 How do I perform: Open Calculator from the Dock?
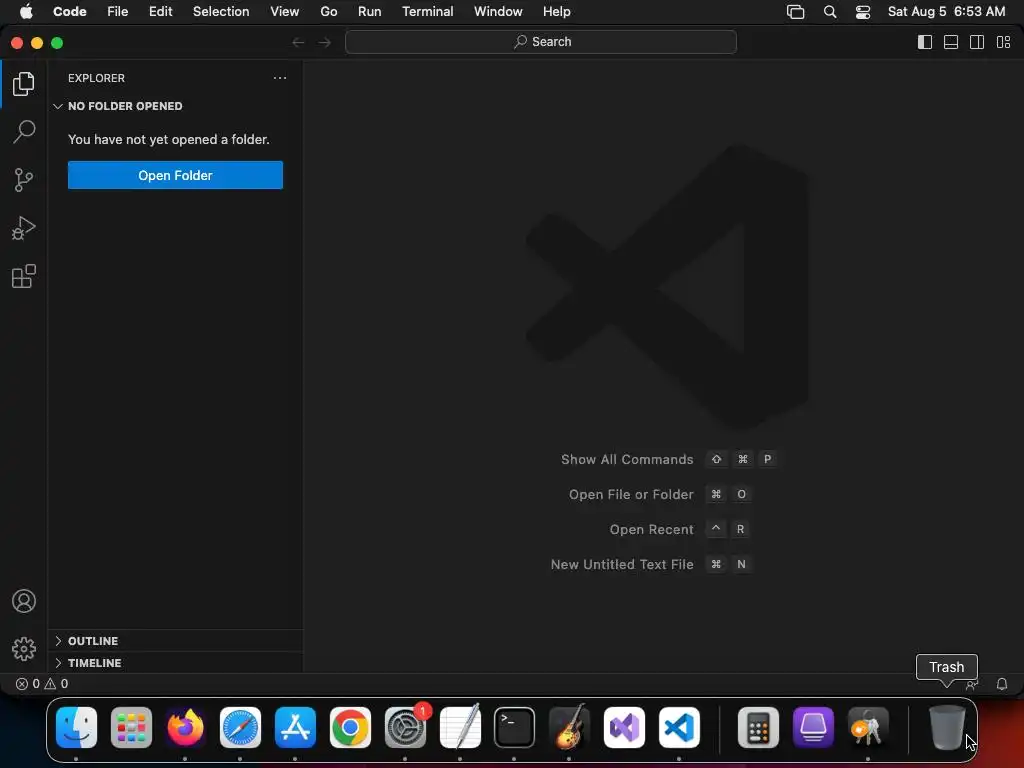(x=758, y=727)
